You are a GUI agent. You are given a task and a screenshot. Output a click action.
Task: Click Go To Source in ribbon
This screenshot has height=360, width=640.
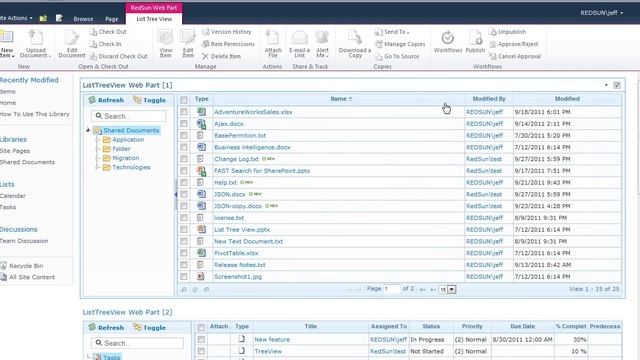tap(397, 56)
